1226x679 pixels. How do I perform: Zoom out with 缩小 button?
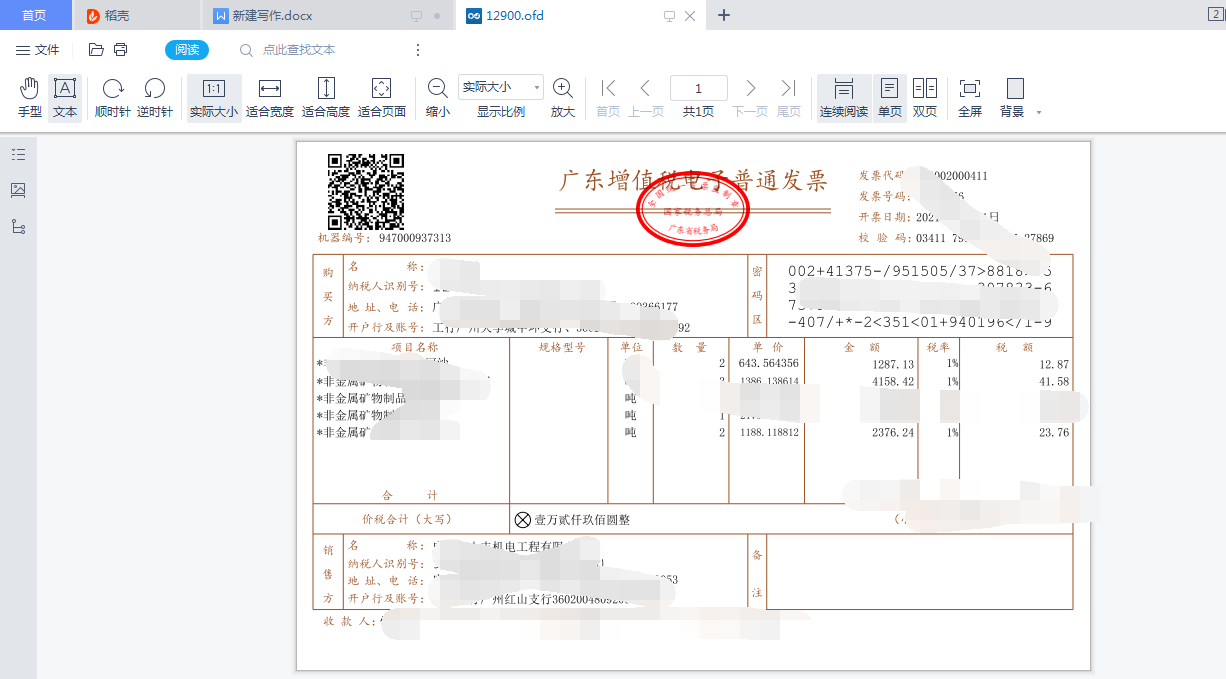438,98
